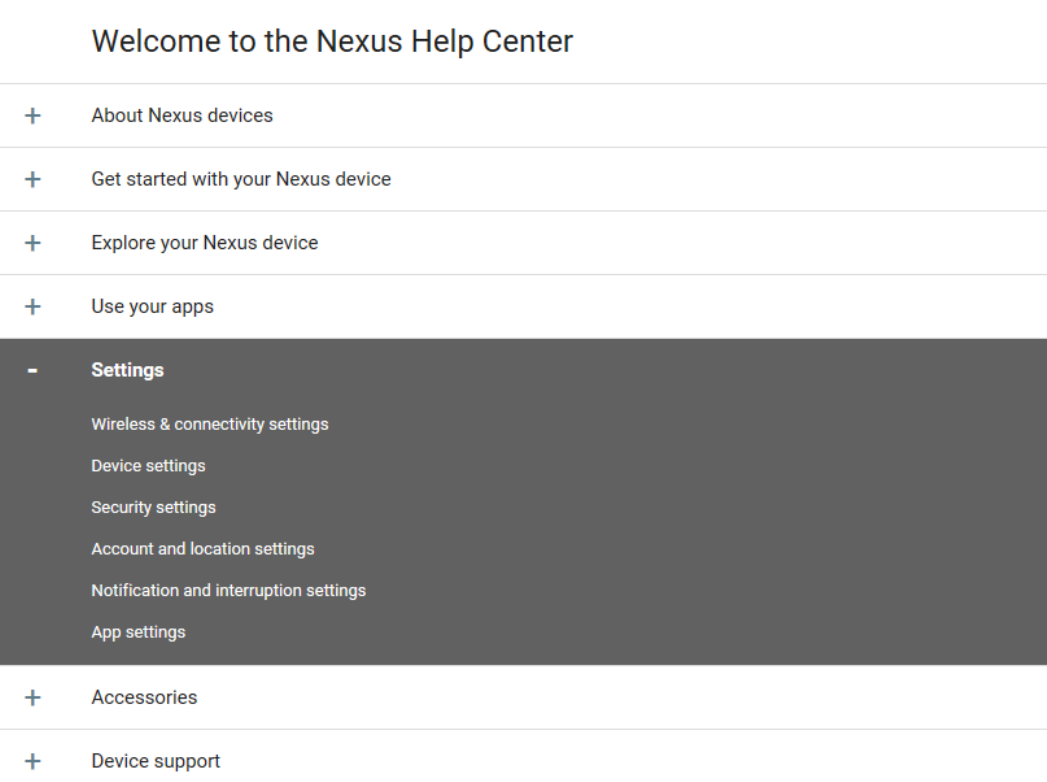The image size is (1047, 782).
Task: Expand Get started with your Nexus device plus icon
Action: point(33,179)
